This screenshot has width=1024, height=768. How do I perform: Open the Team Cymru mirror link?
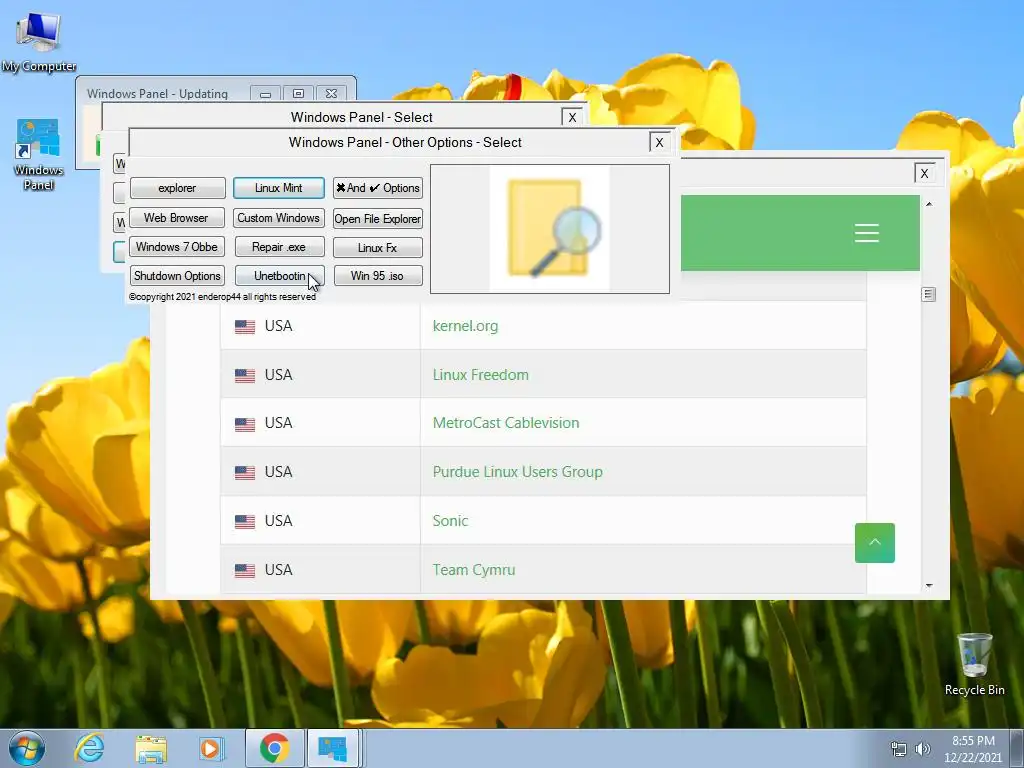point(473,569)
